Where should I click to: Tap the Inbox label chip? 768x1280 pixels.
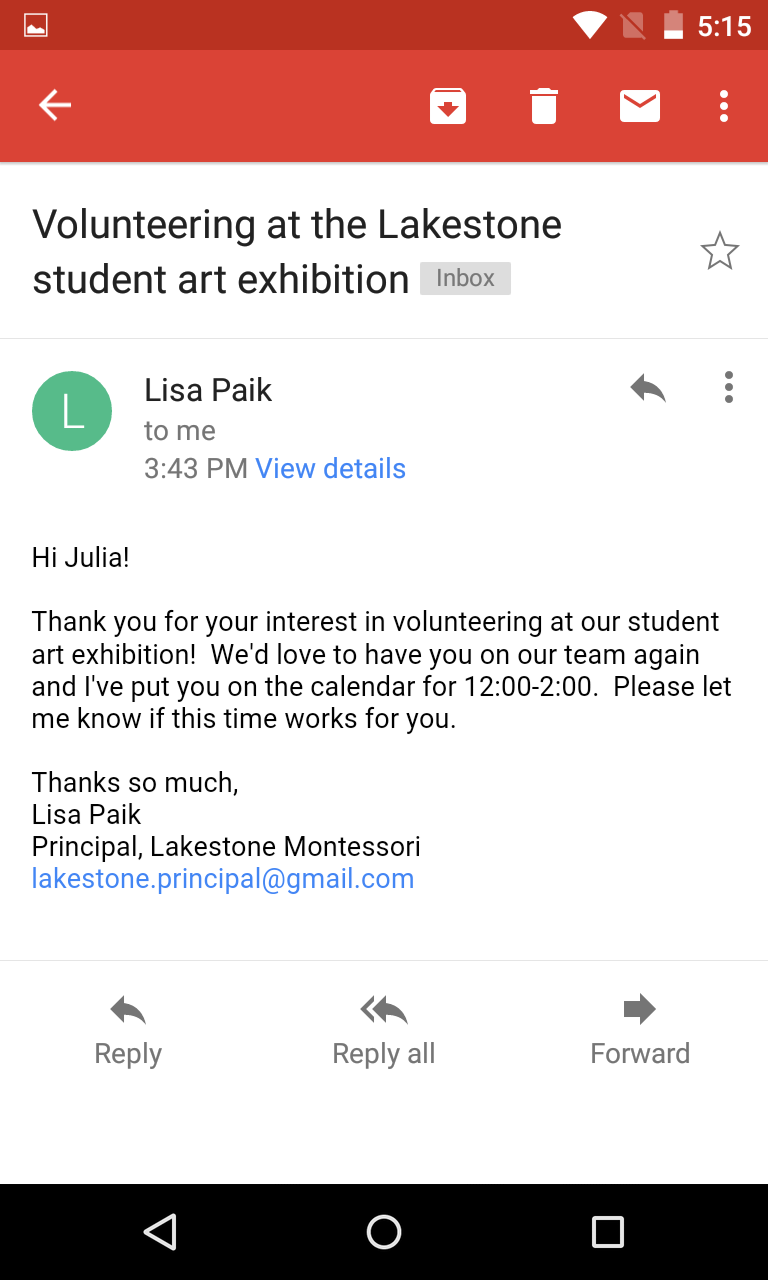pyautogui.click(x=465, y=278)
